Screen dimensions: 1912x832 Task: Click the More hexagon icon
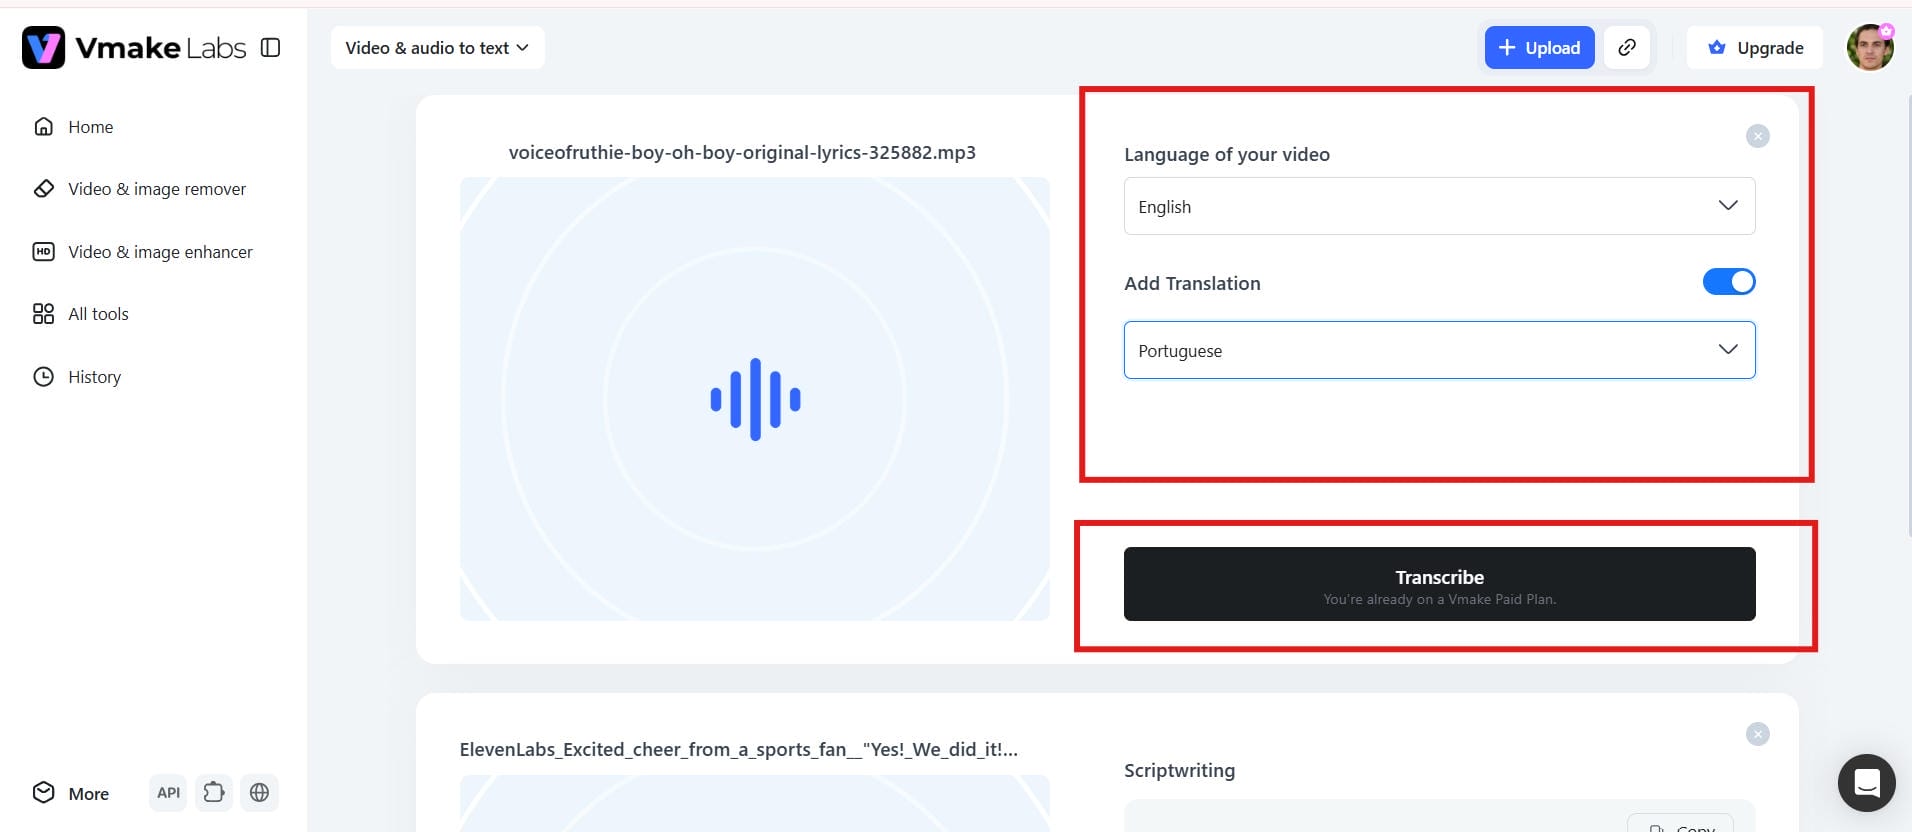(x=43, y=793)
